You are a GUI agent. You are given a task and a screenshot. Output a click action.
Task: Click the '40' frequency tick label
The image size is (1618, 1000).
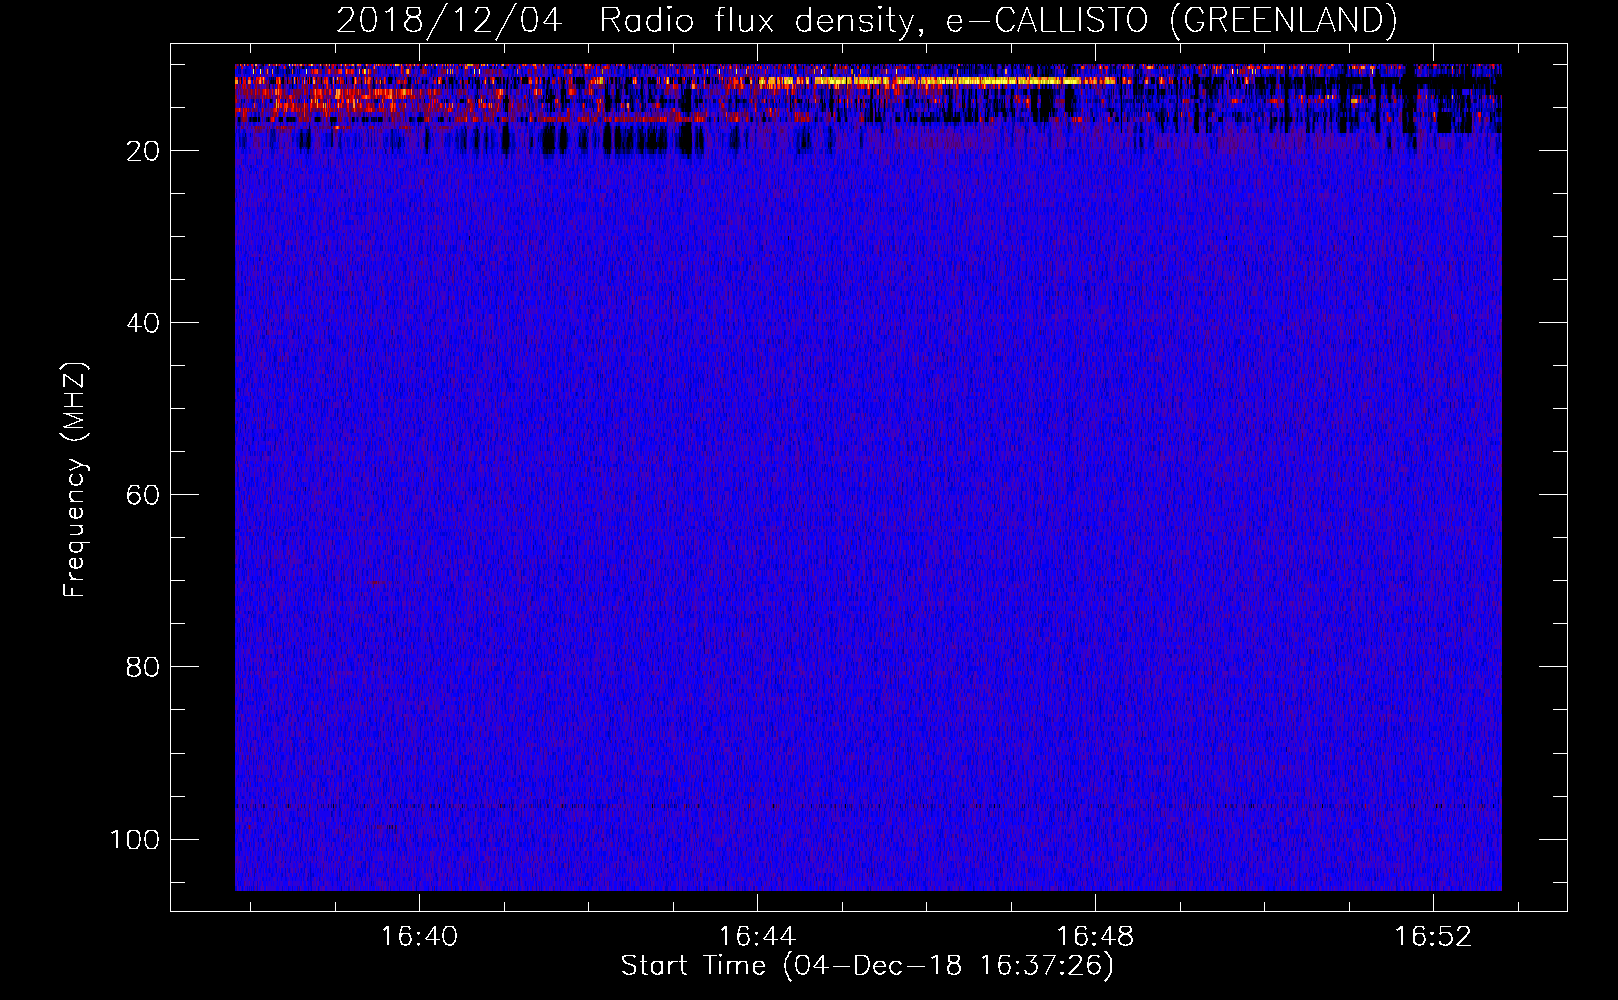pyautogui.click(x=143, y=323)
